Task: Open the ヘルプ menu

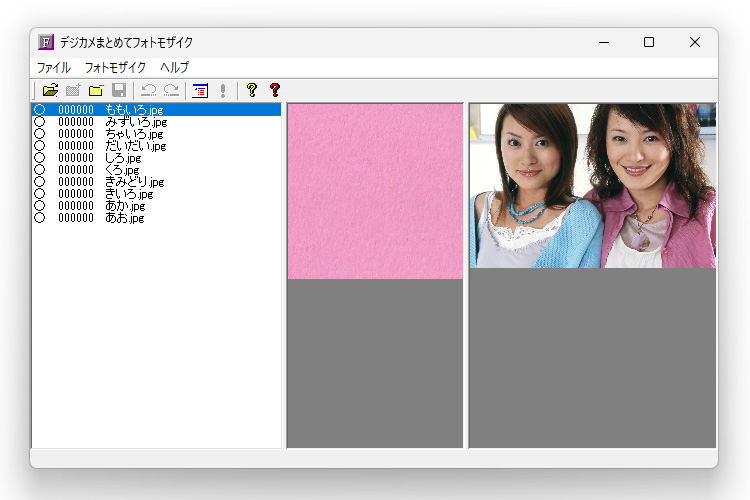Action: [x=175, y=67]
